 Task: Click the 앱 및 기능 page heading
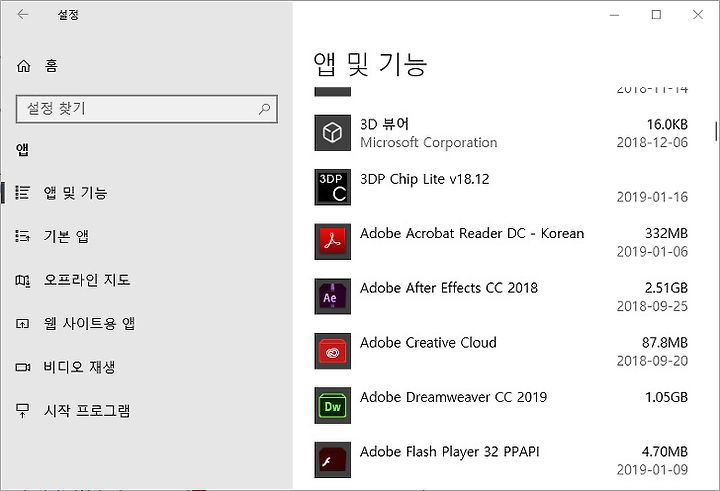[x=370, y=64]
